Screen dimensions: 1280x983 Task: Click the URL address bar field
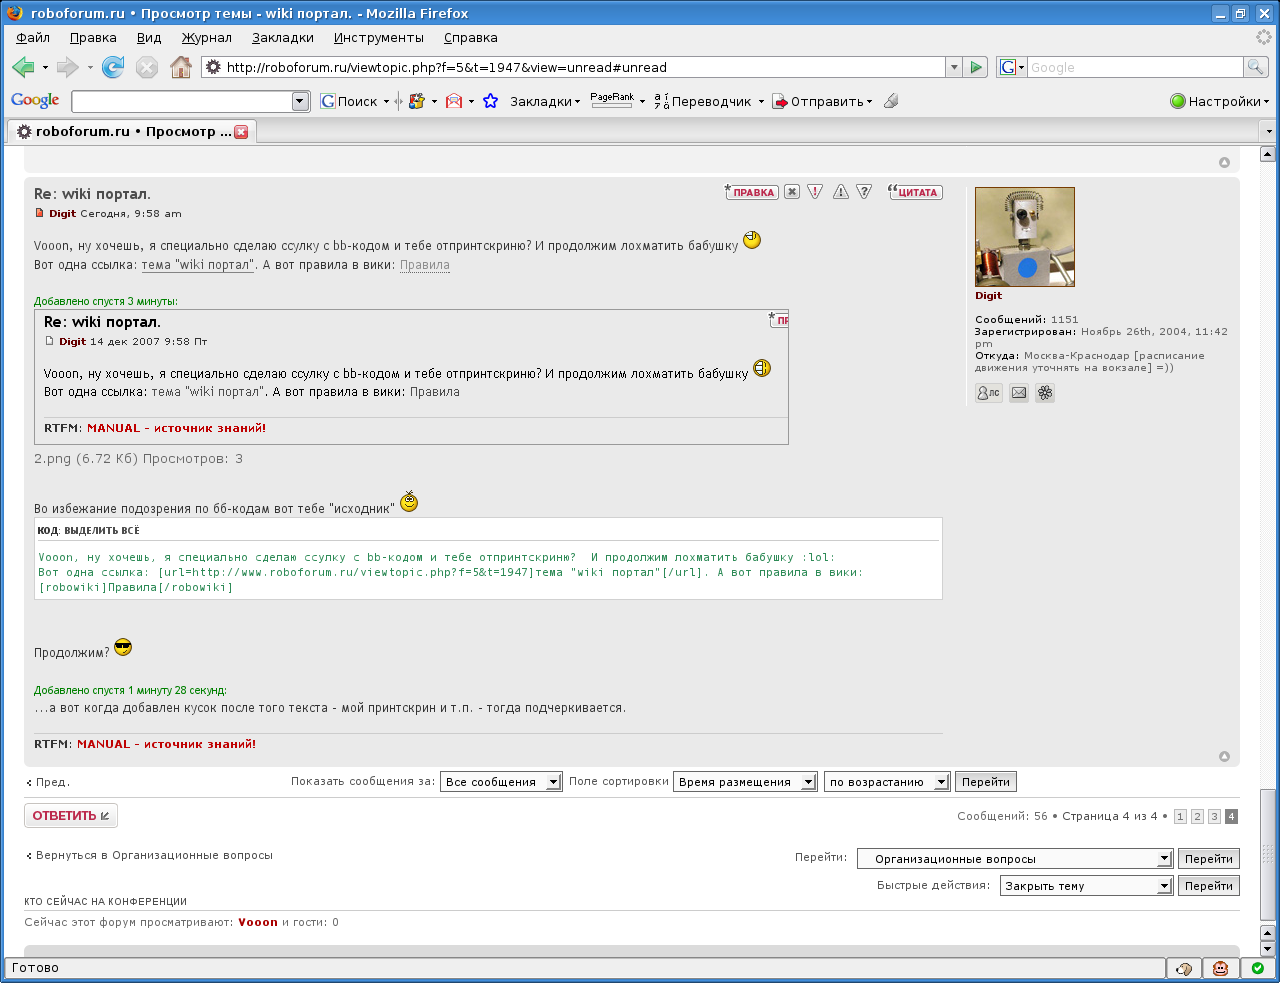[580, 67]
